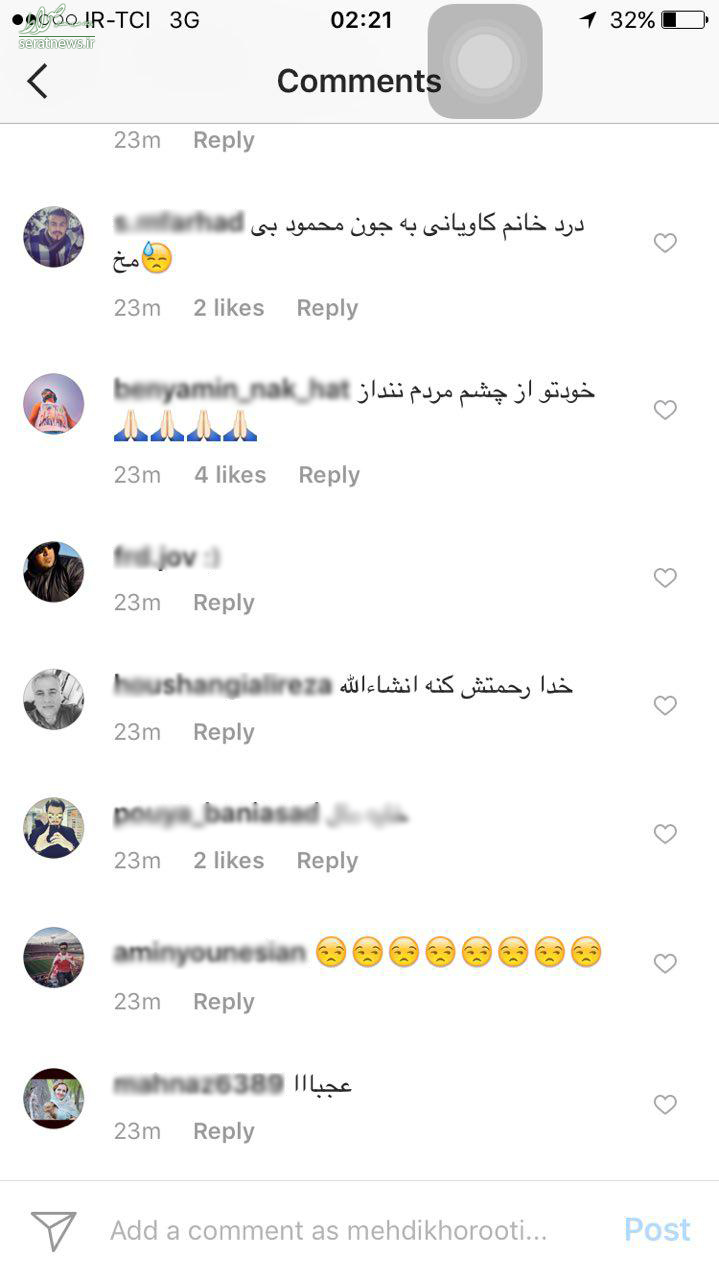719x1280 pixels.
Task: View 2 likes on pouya_baniasad comment
Action: 229,861
